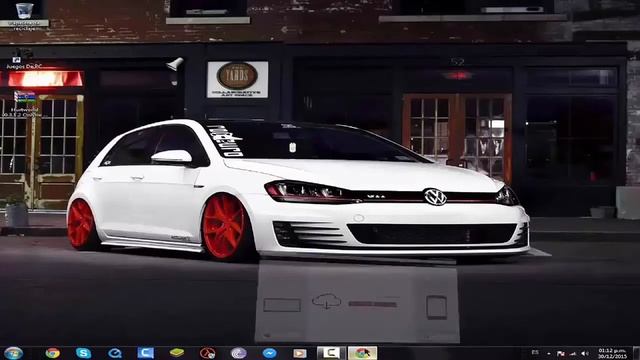This screenshot has height=360, width=640.
Task: Open QuickTime Player from the taskbar
Action: [x=115, y=353]
